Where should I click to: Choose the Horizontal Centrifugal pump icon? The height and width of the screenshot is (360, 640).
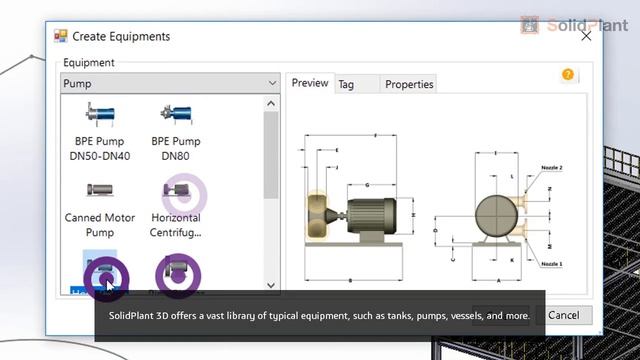tap(176, 190)
